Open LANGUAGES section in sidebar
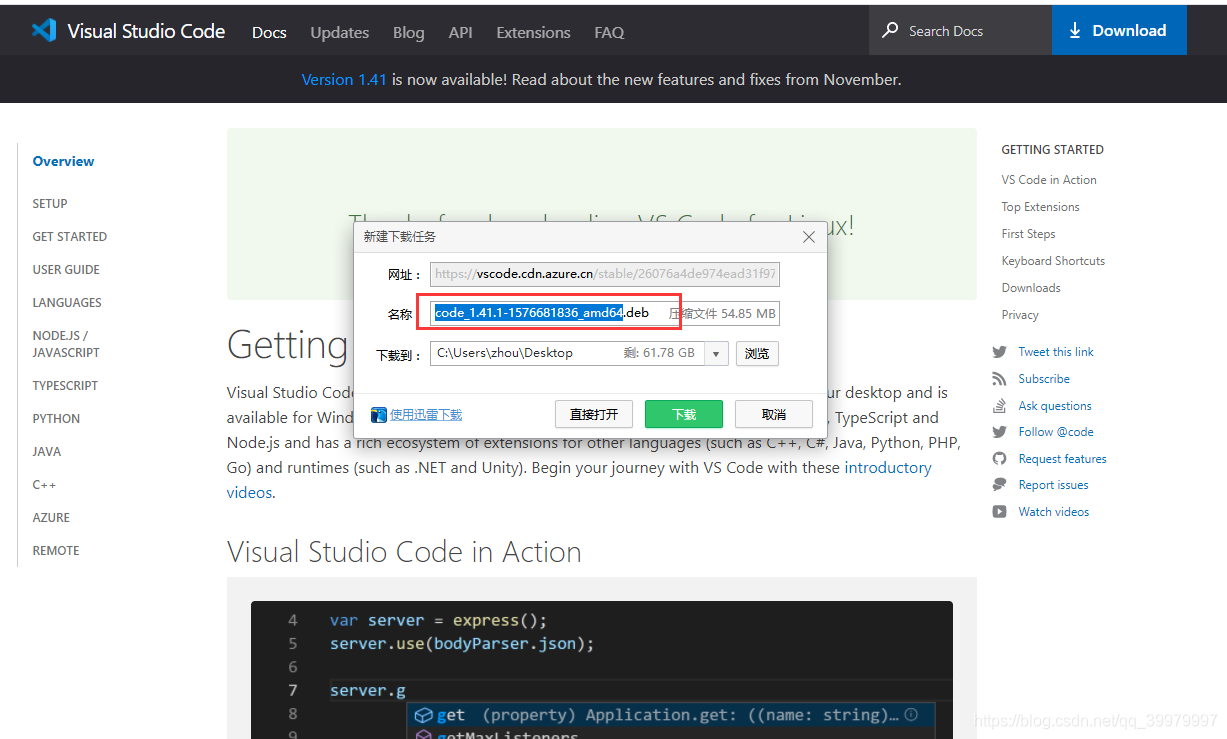 click(x=67, y=303)
